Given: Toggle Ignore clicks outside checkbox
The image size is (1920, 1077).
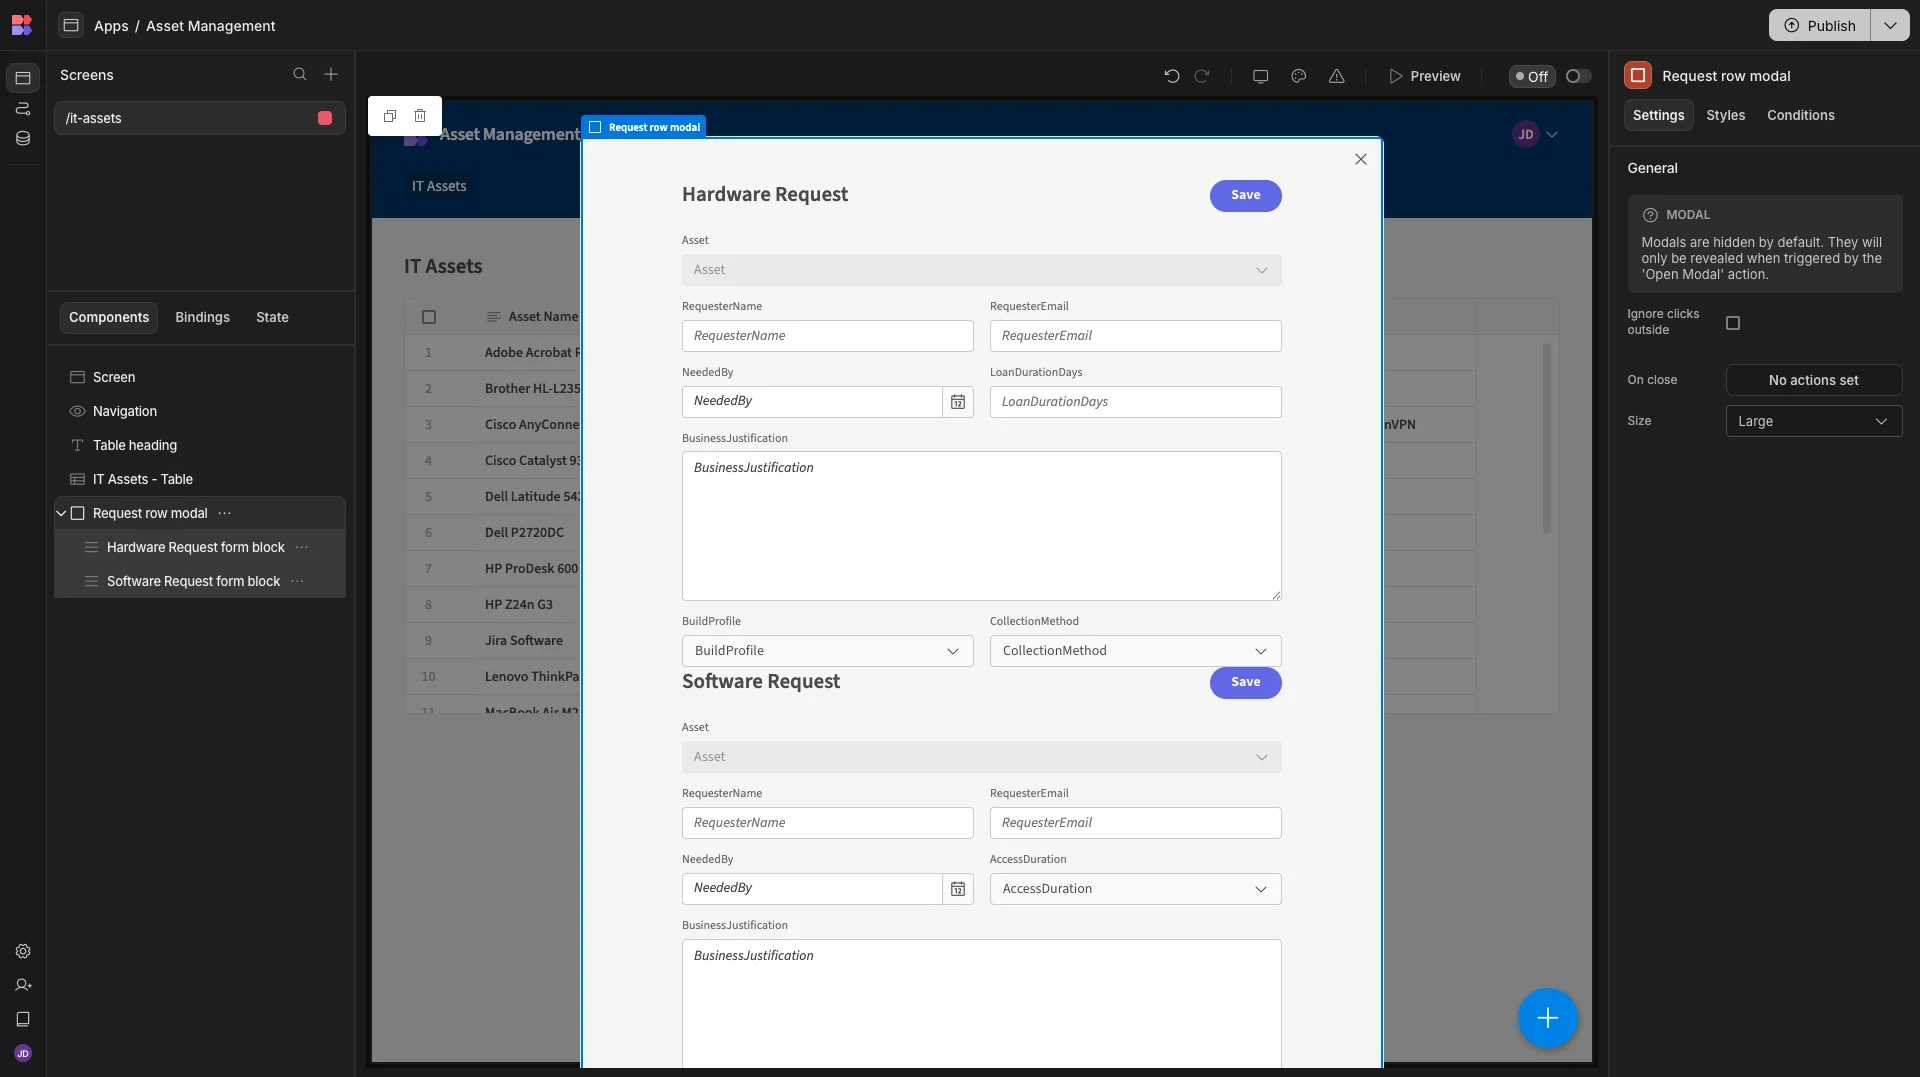Looking at the screenshot, I should click(x=1733, y=323).
